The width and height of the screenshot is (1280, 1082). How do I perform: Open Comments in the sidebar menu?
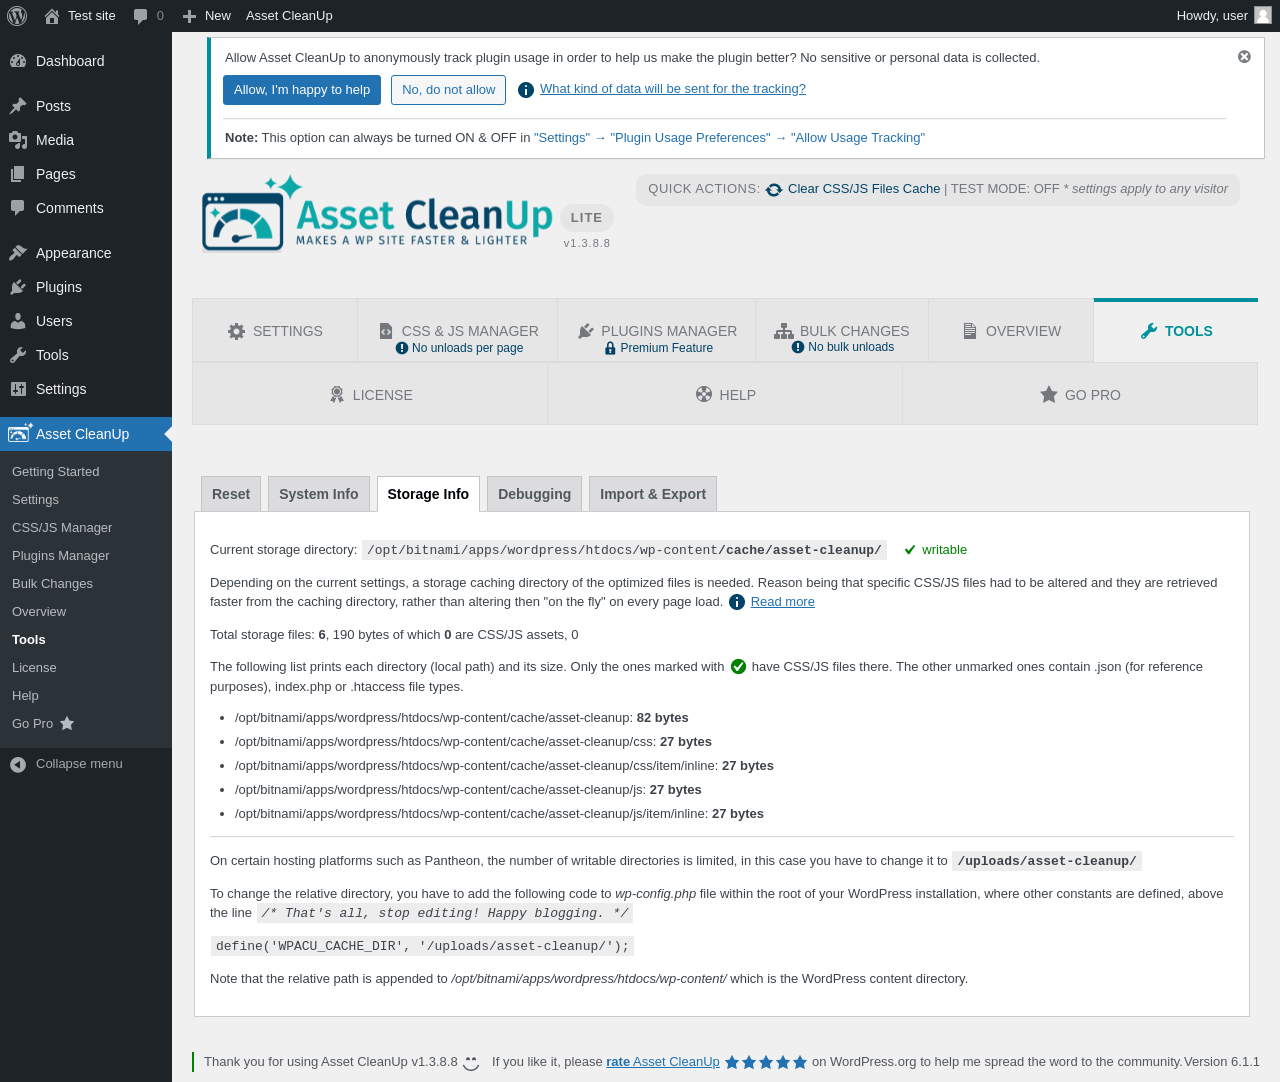coord(86,208)
